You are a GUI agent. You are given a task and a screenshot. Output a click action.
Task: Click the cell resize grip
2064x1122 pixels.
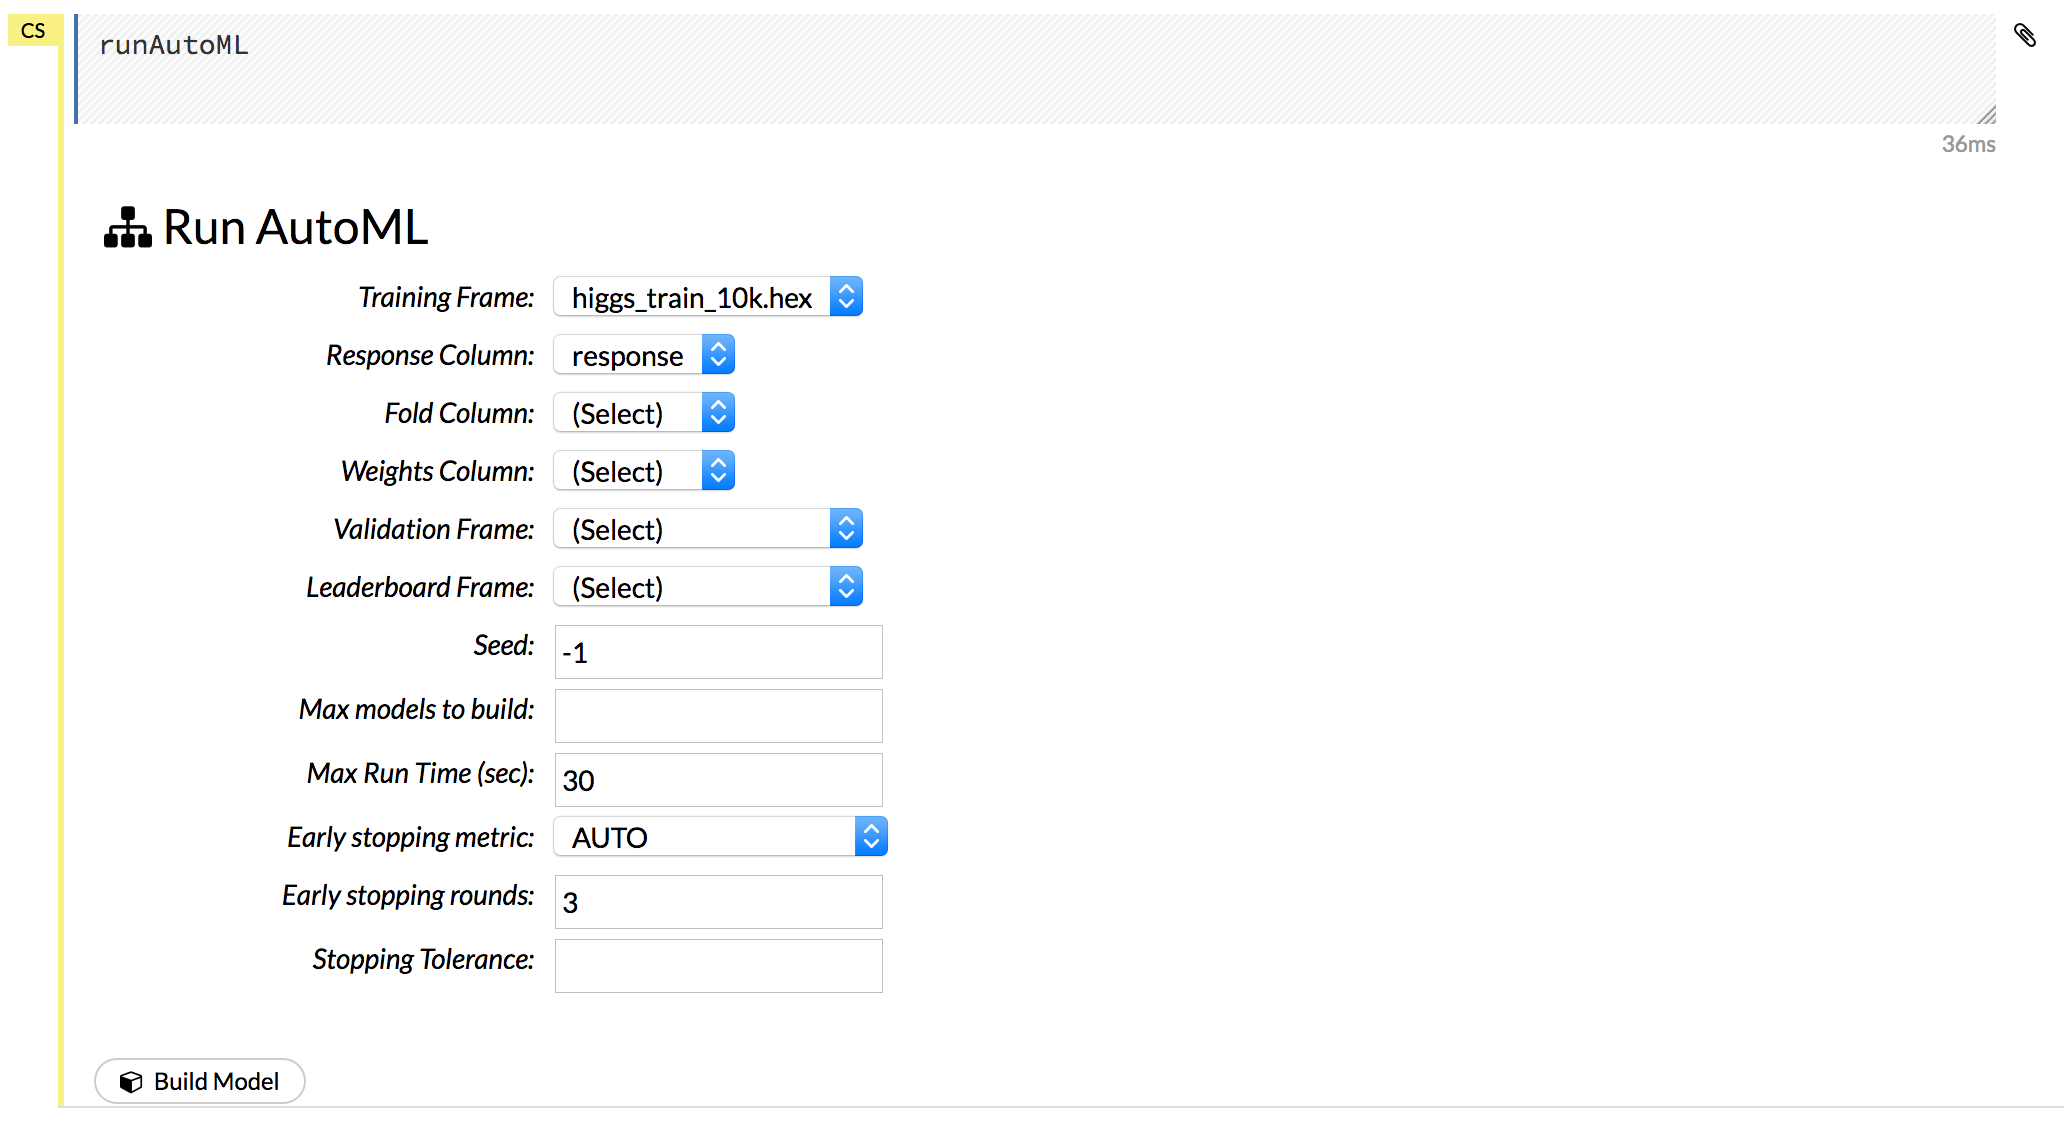tap(1987, 115)
